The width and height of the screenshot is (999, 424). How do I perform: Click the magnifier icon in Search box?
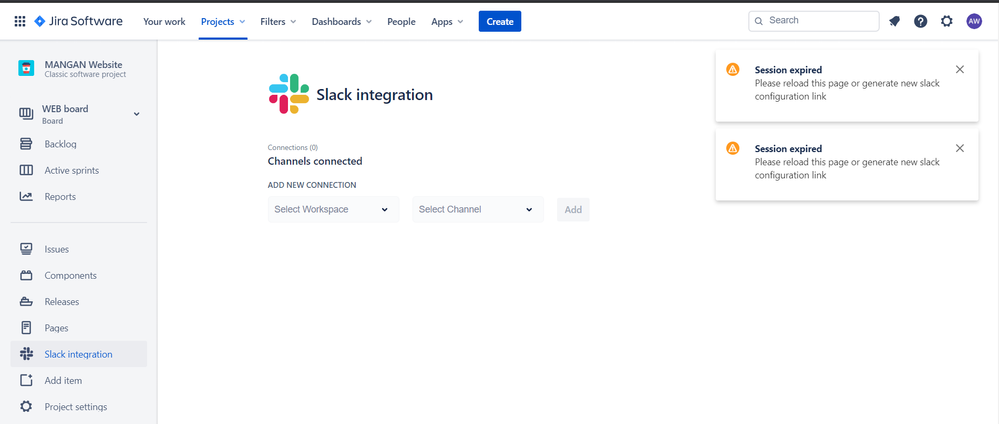point(759,21)
